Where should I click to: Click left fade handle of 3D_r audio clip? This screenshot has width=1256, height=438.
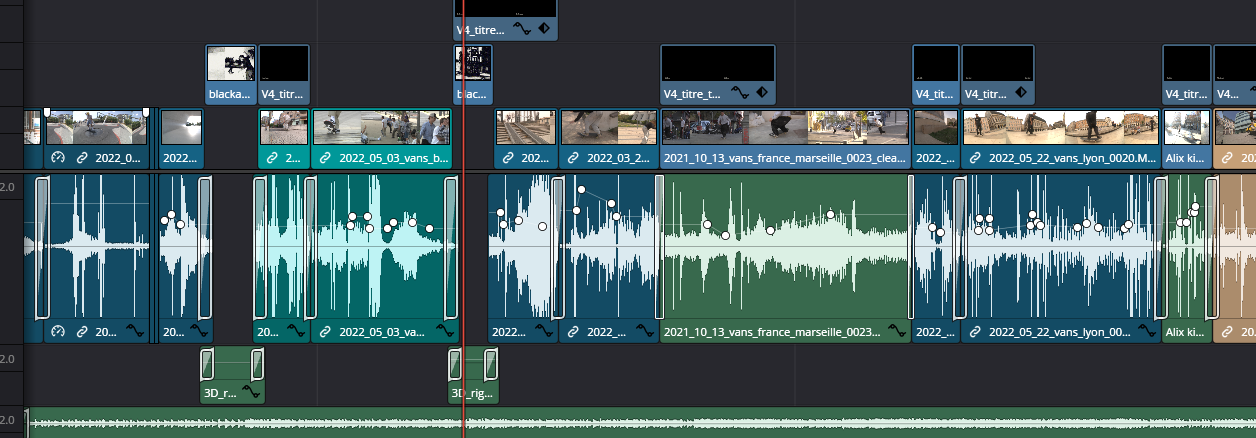(x=207, y=364)
